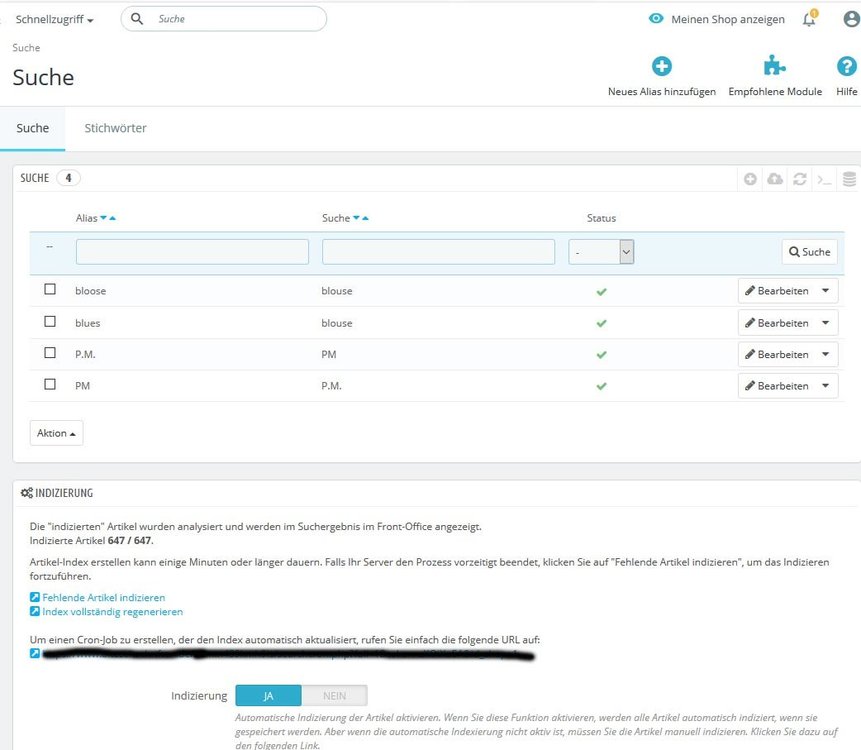Screen dimensions: 861x750
Task: Click the Suche filter button in table
Action: (809, 251)
